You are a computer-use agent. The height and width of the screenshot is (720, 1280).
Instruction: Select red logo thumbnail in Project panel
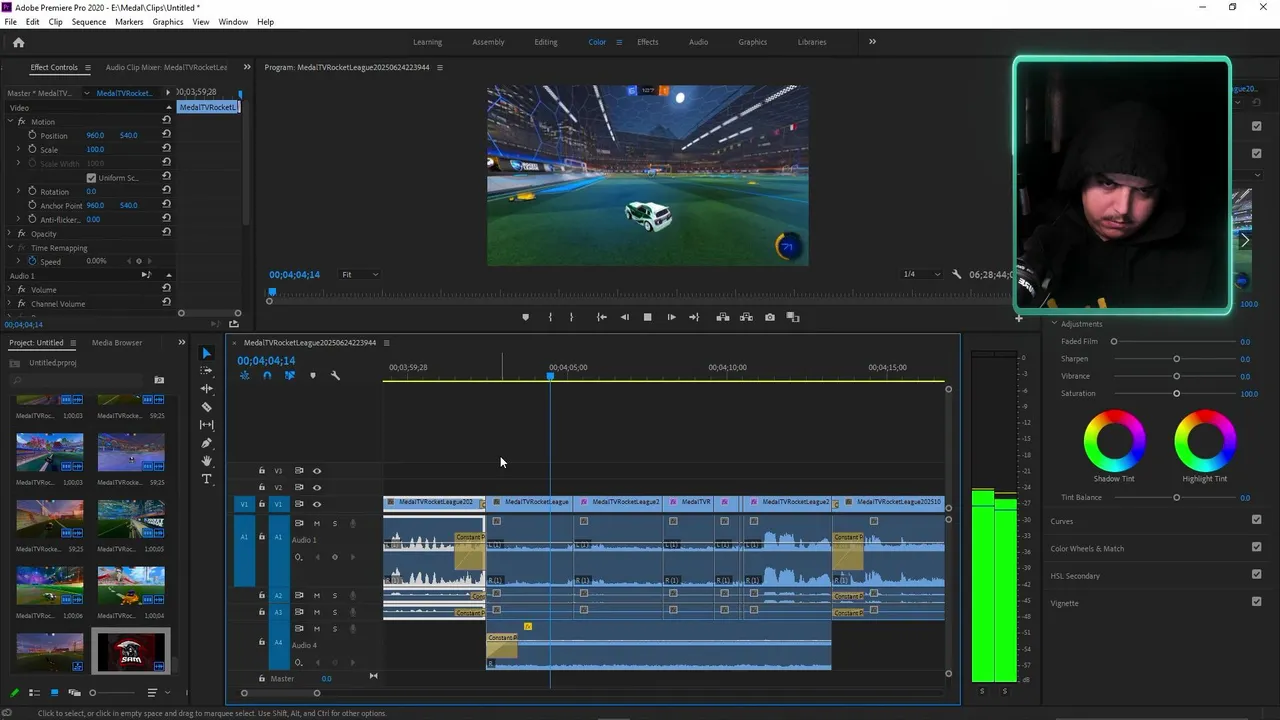tap(131, 652)
